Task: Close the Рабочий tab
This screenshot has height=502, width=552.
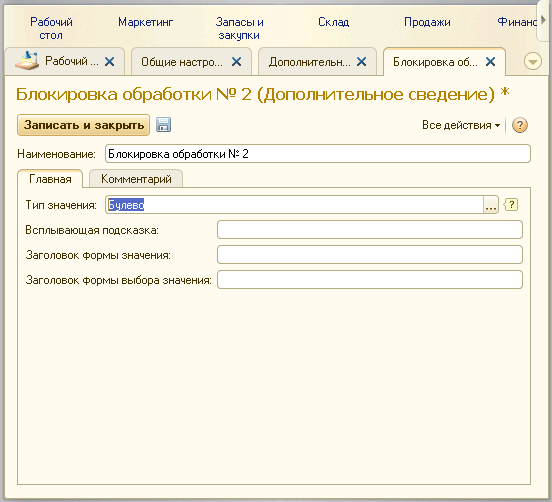Action: [110, 62]
